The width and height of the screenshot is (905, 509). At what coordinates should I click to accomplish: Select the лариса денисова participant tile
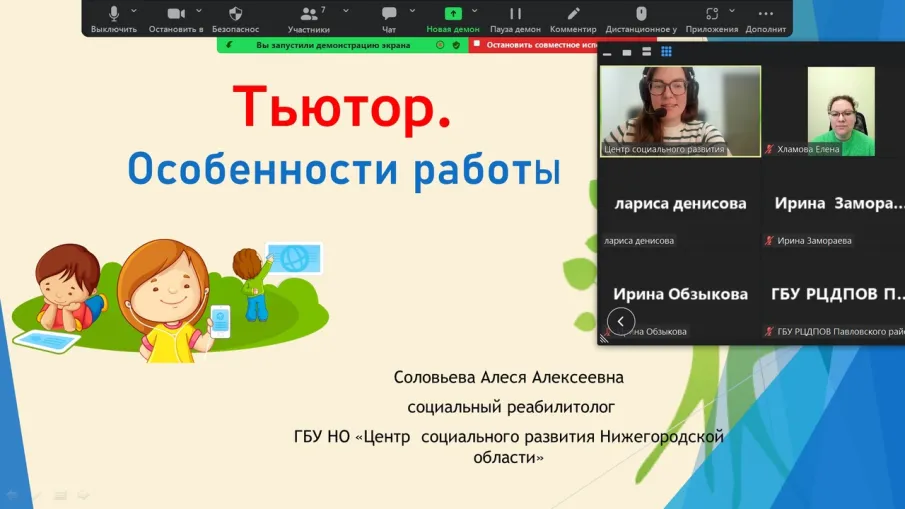tap(680, 203)
